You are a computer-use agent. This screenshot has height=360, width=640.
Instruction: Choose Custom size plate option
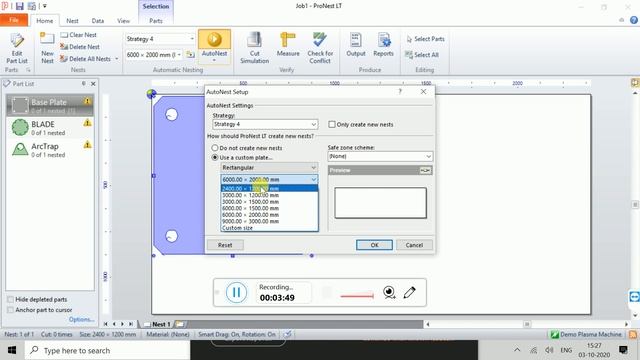pyautogui.click(x=269, y=228)
